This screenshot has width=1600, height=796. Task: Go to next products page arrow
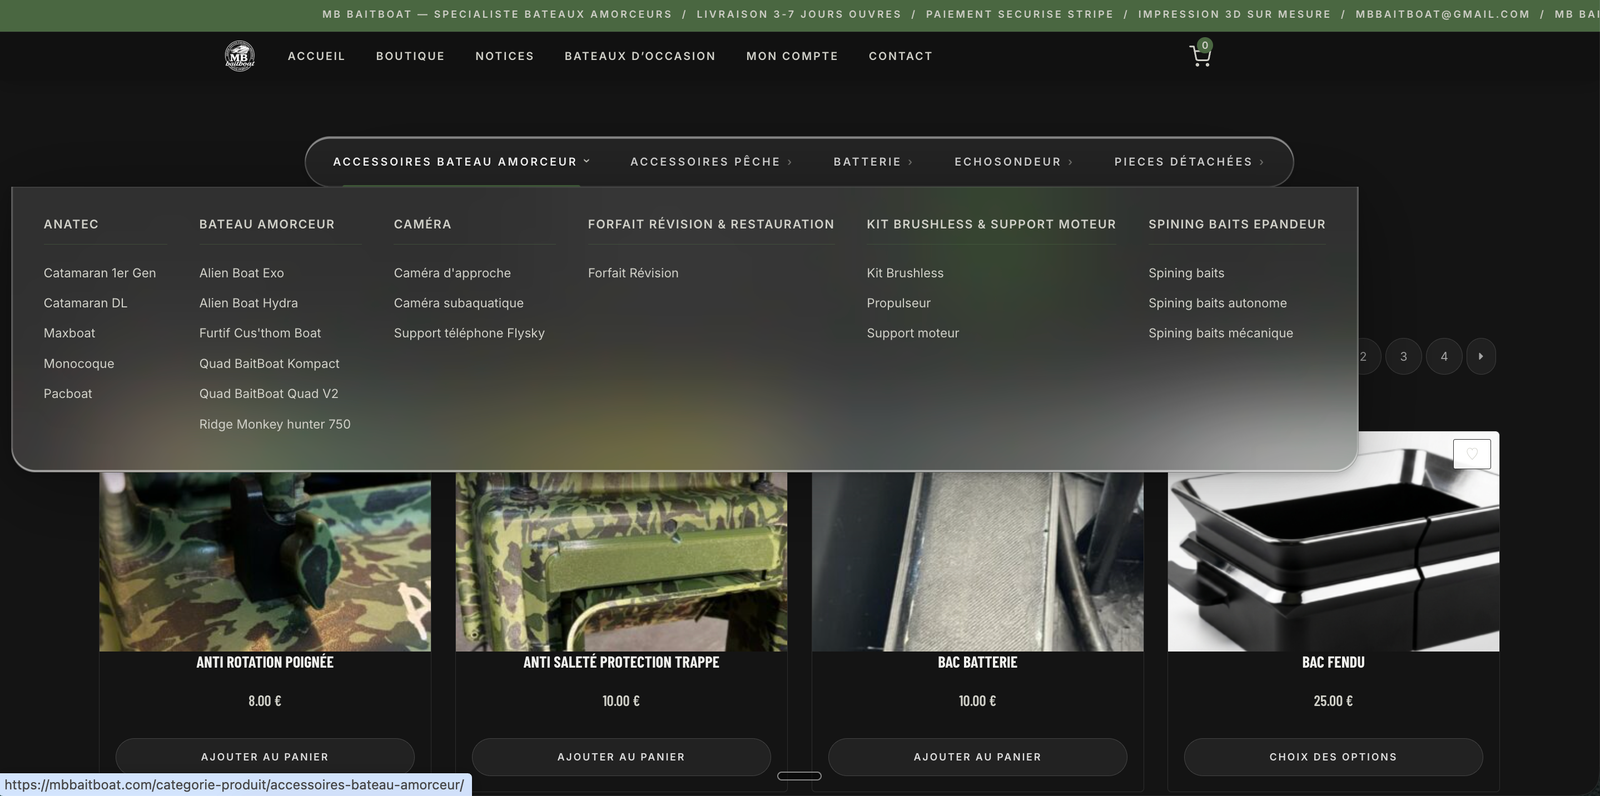click(x=1481, y=357)
